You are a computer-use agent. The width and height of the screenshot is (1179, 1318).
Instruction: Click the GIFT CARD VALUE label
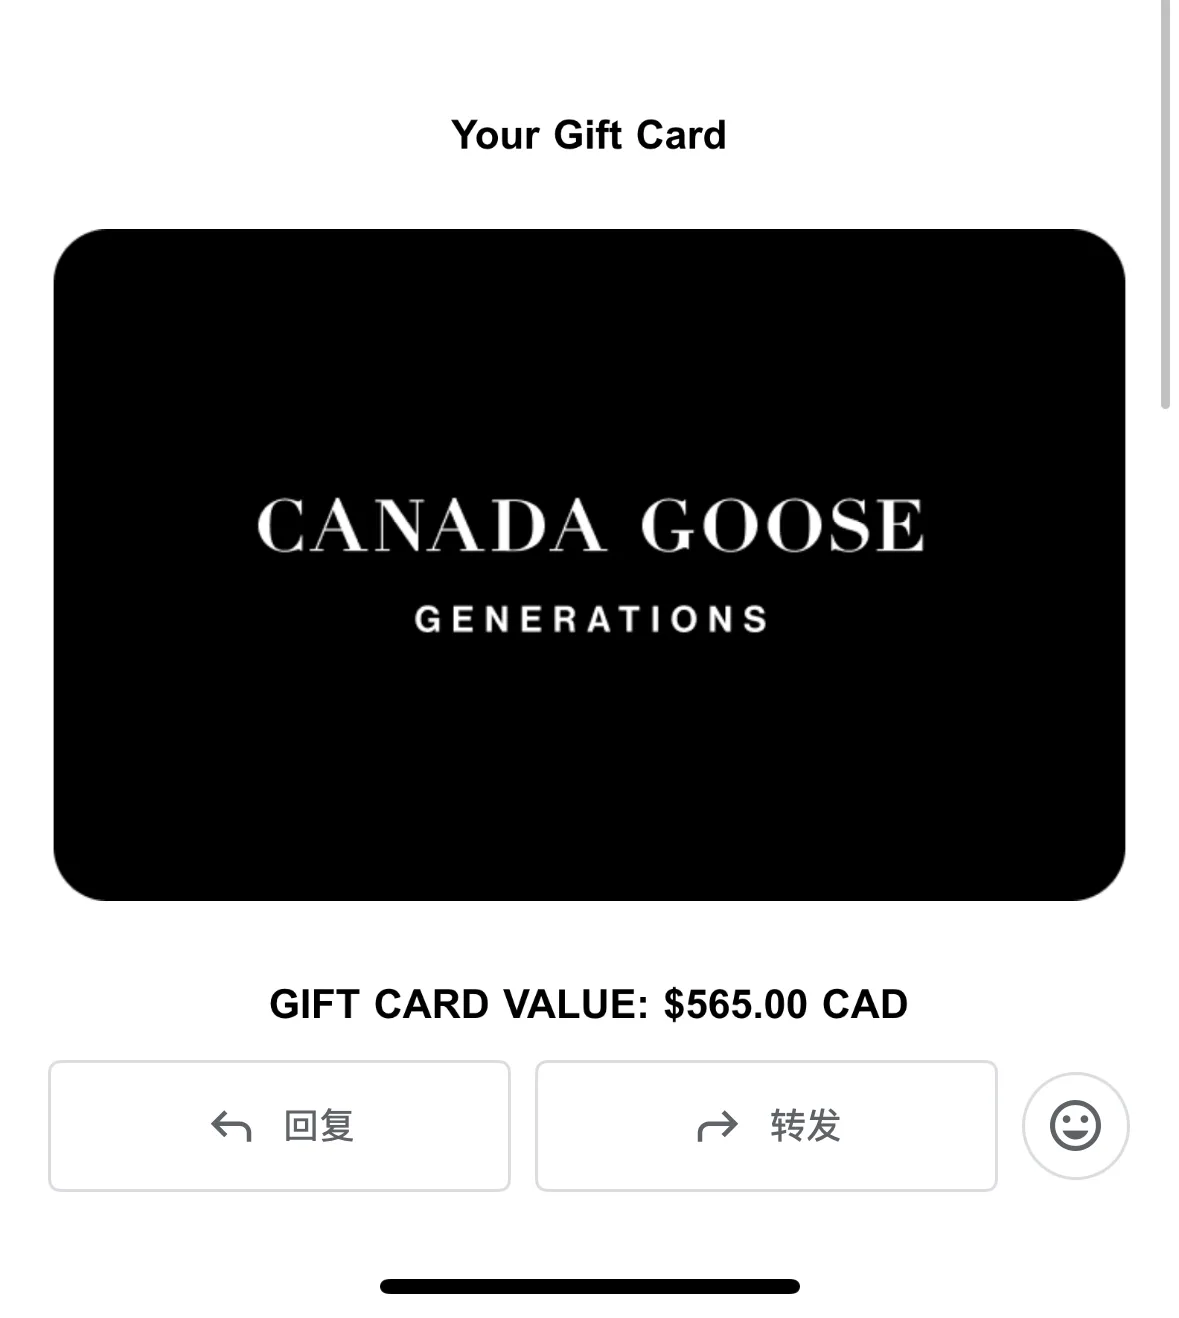[460, 1004]
